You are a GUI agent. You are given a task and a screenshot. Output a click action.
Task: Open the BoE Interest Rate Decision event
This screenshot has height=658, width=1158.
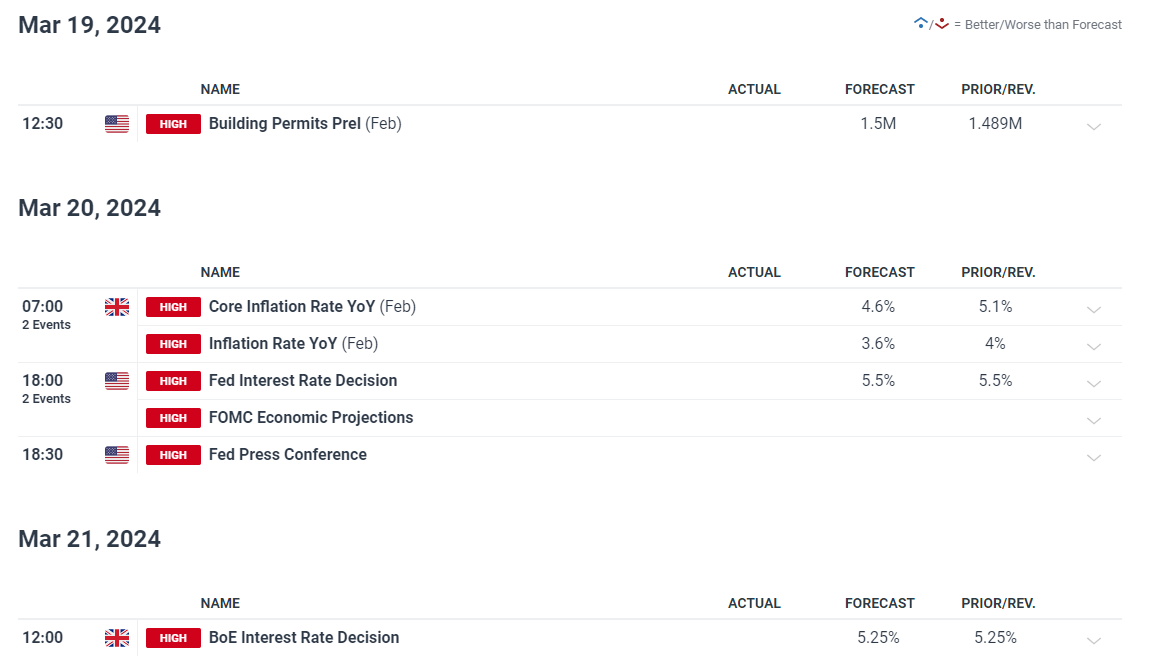[304, 638]
